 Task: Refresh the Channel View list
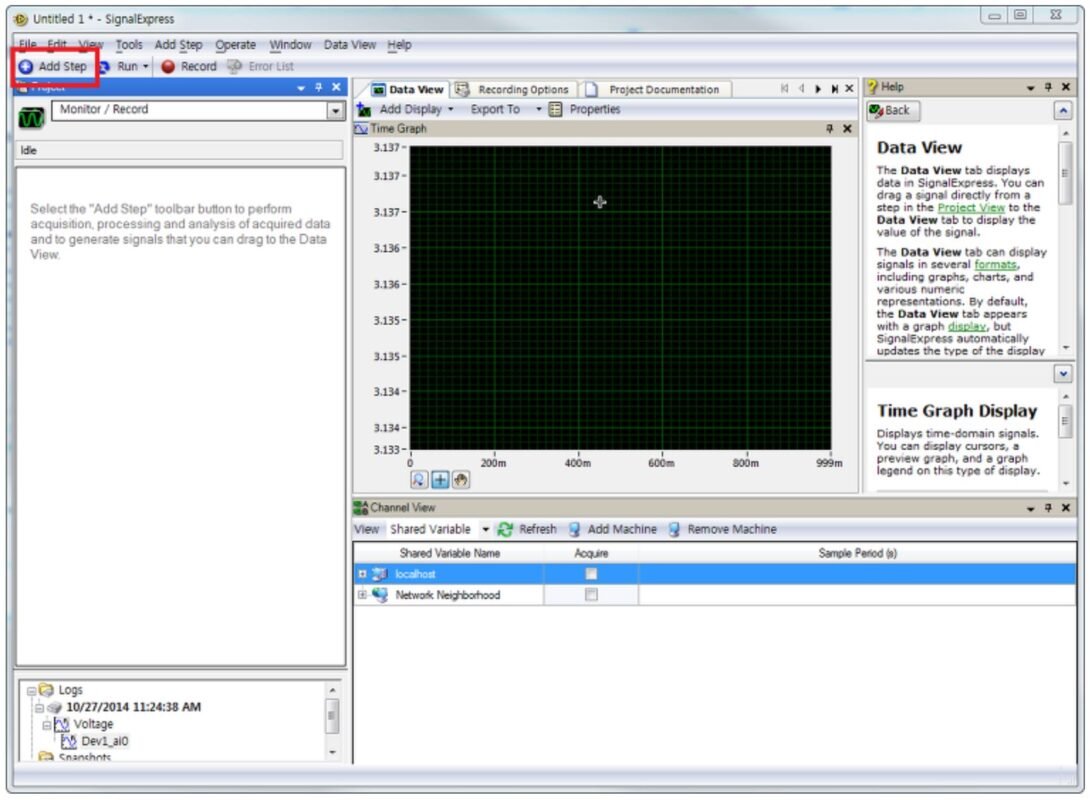pos(528,530)
